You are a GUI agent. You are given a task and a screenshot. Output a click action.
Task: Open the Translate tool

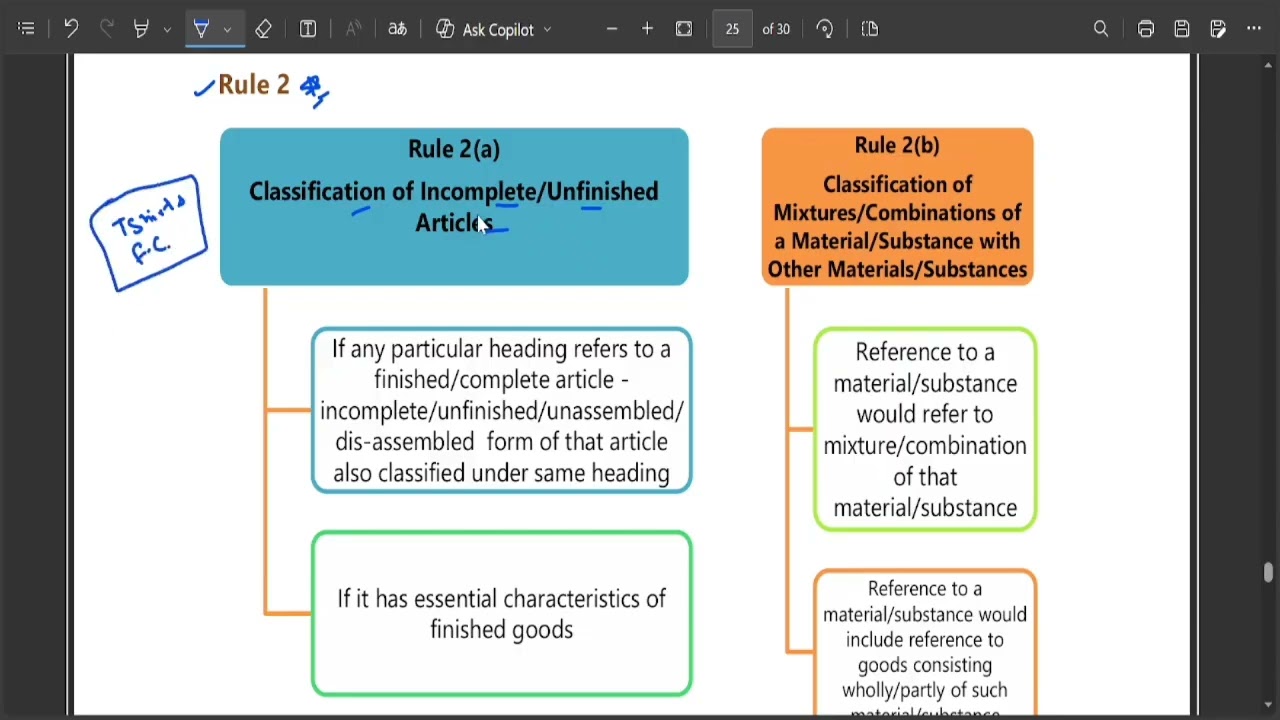tap(398, 29)
